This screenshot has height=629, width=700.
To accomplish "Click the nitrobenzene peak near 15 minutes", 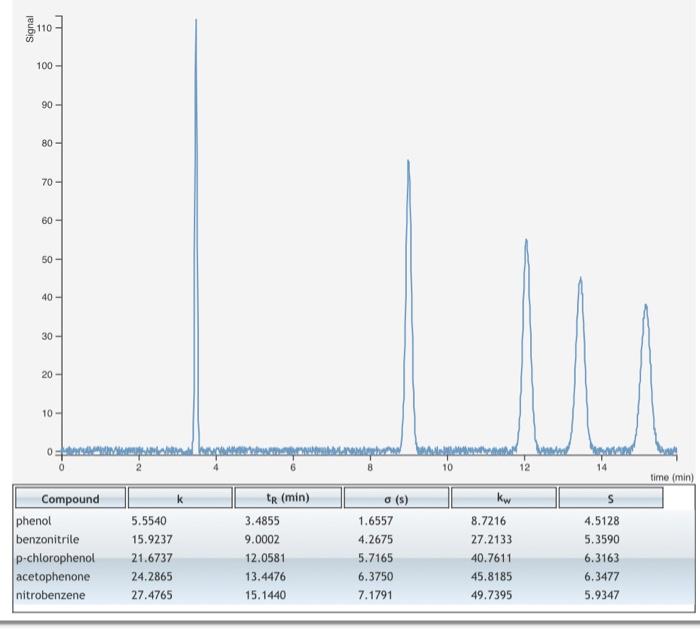I will (x=645, y=379).
